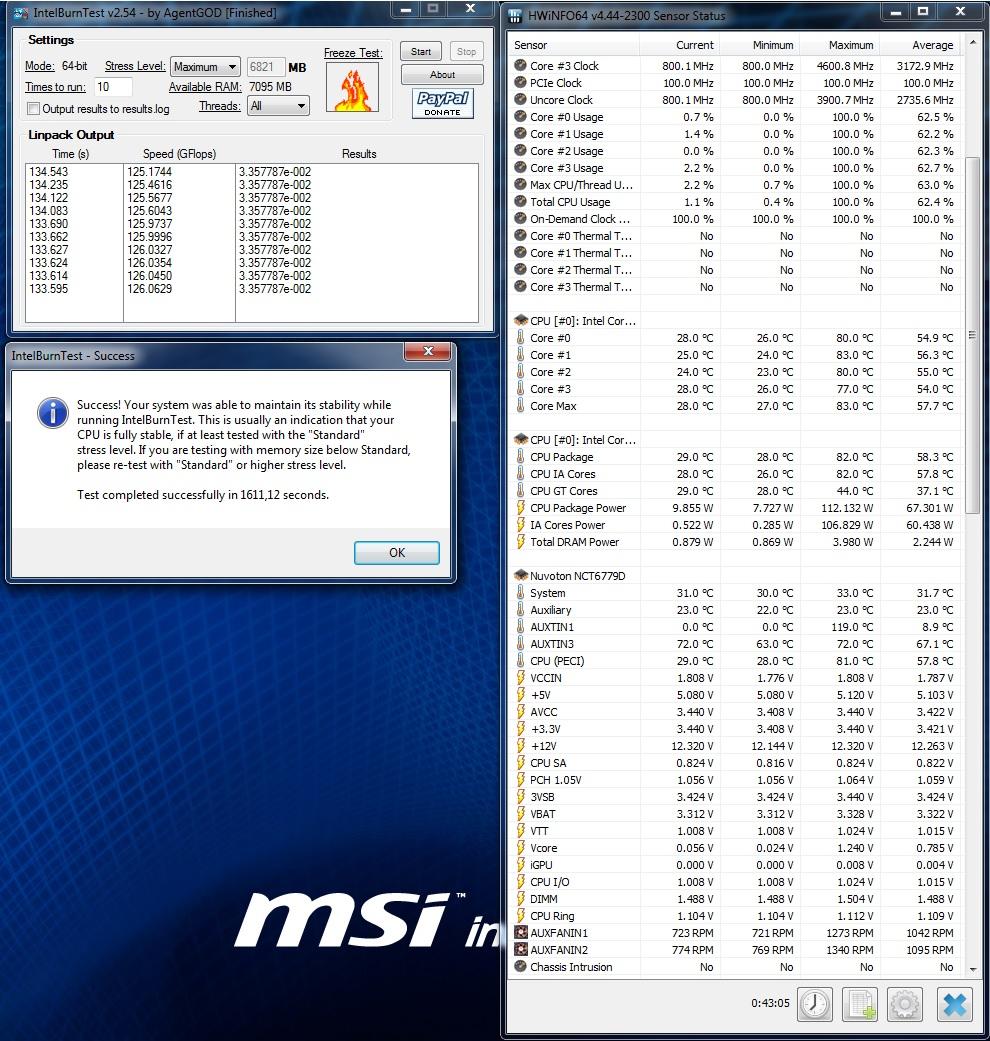
Task: Click the Core #3 Clock sensor icon
Action: point(520,66)
